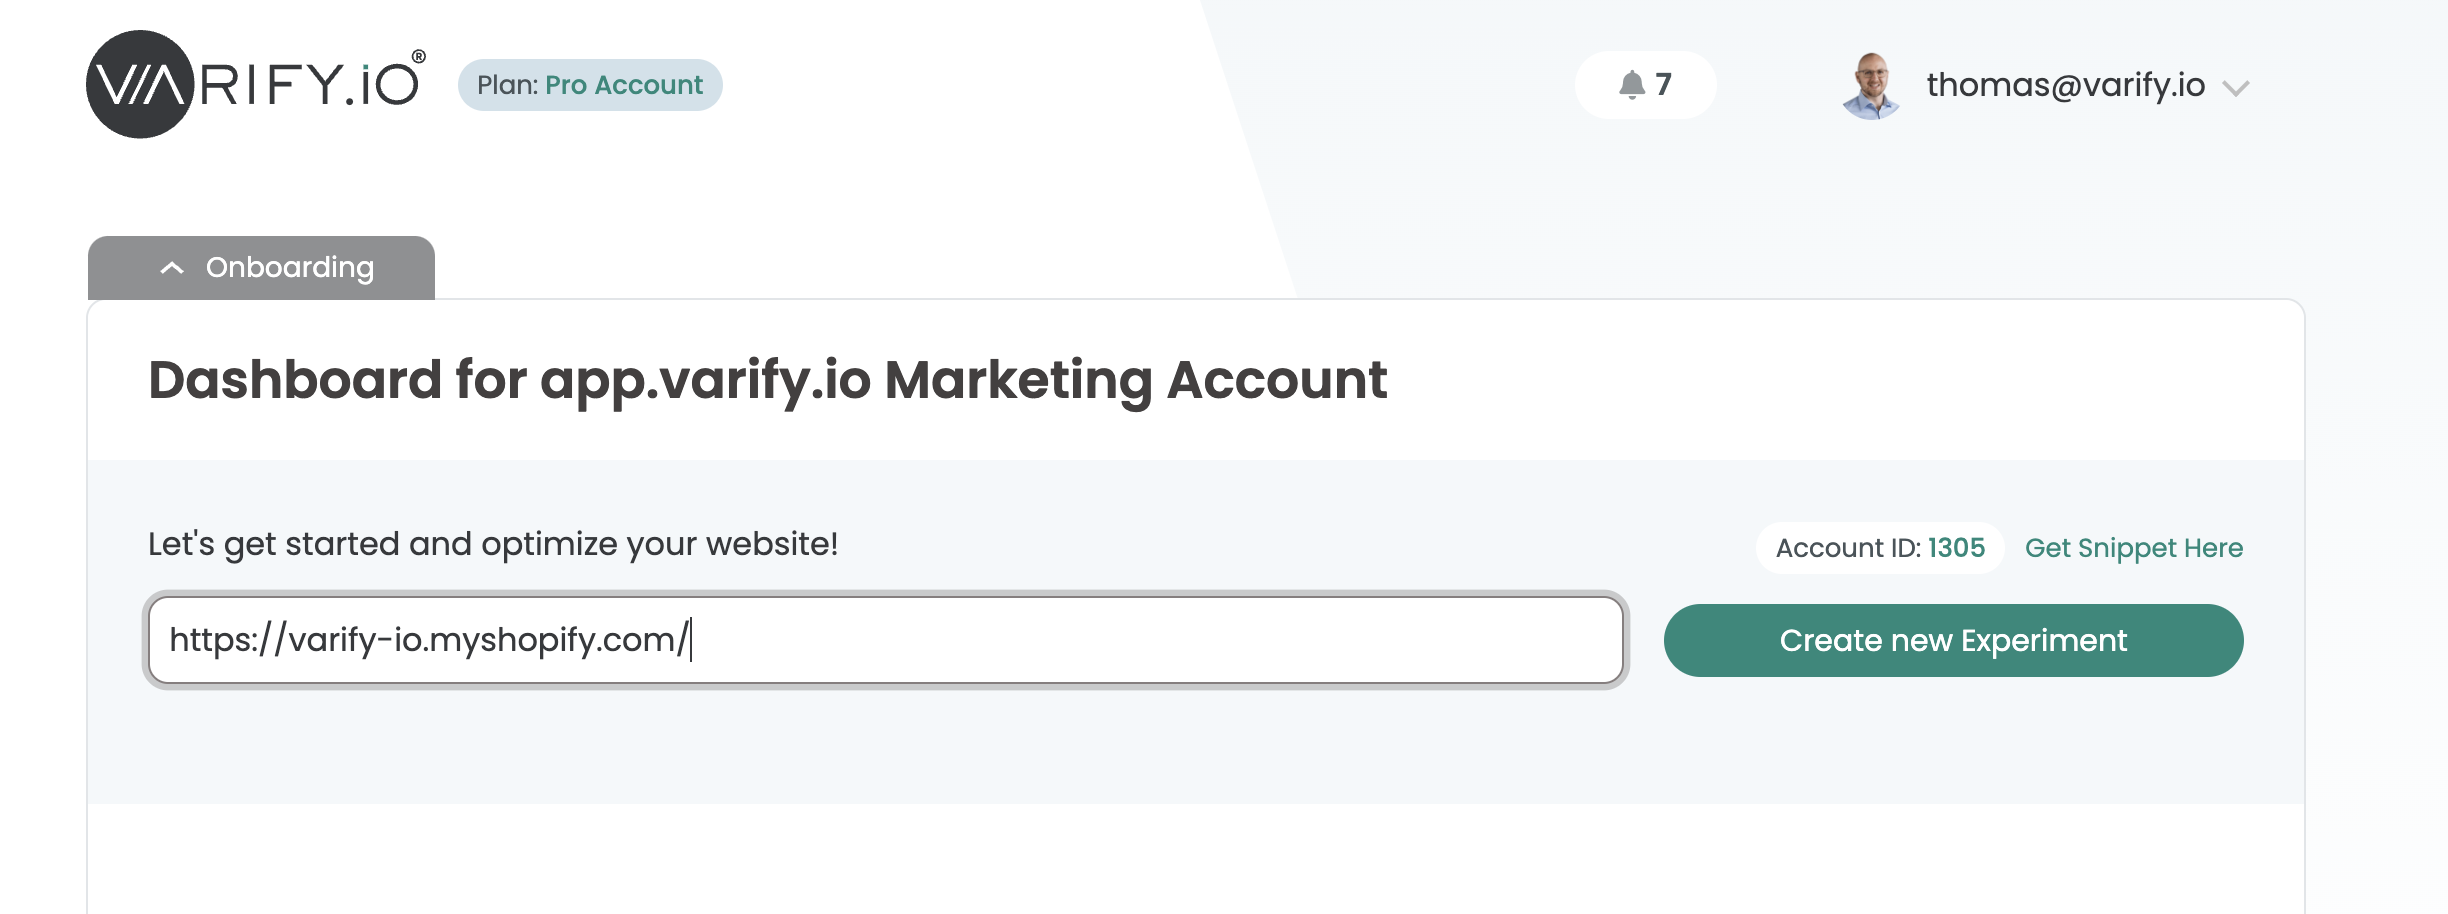Click the RIFY.iO logo wordmark text

(x=313, y=84)
